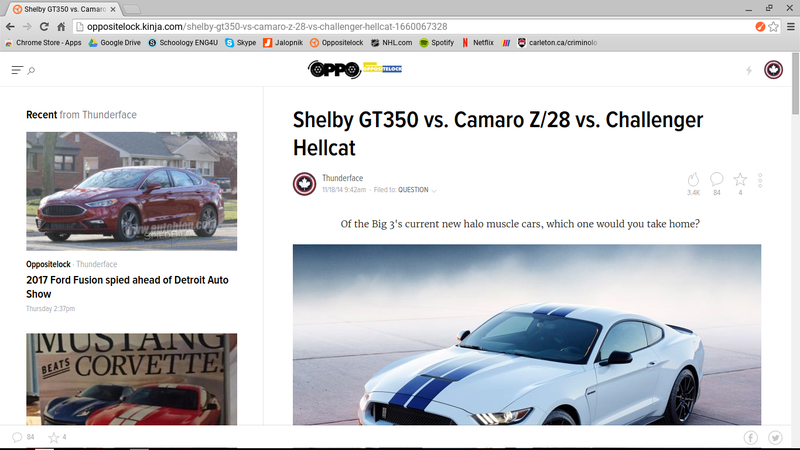Open the article's three-dot options menu
The width and height of the screenshot is (800, 450).
click(760, 180)
